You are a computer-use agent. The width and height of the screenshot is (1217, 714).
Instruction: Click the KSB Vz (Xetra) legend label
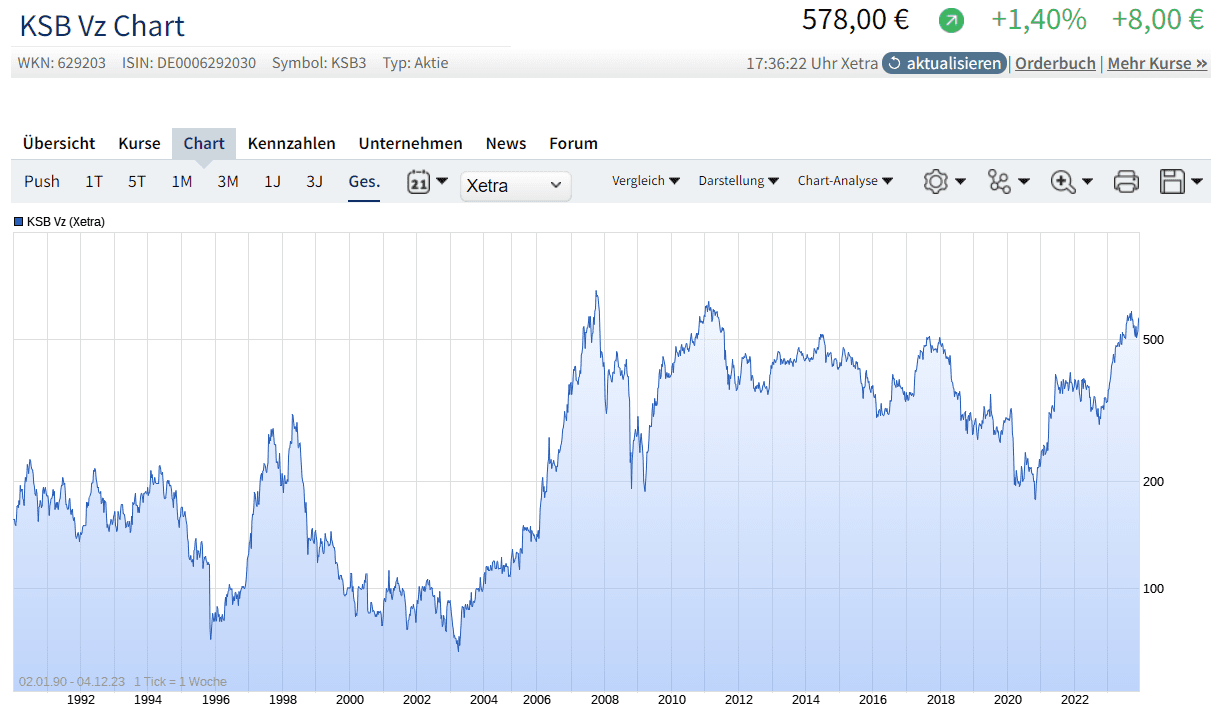tap(66, 221)
